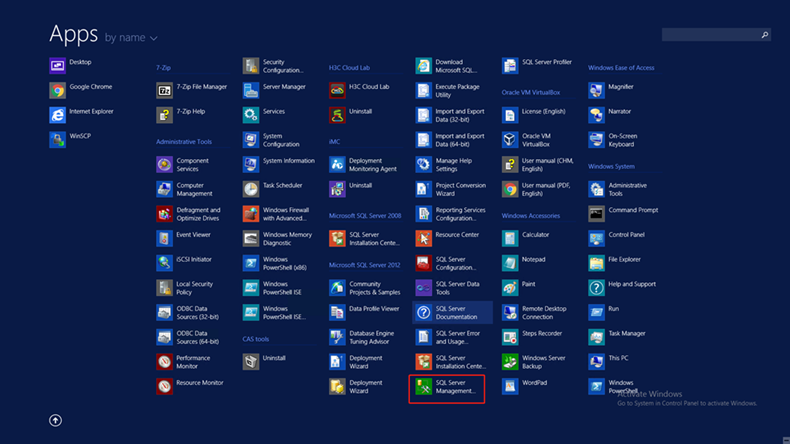
Task: Open Resource Center
Action: [449, 238]
